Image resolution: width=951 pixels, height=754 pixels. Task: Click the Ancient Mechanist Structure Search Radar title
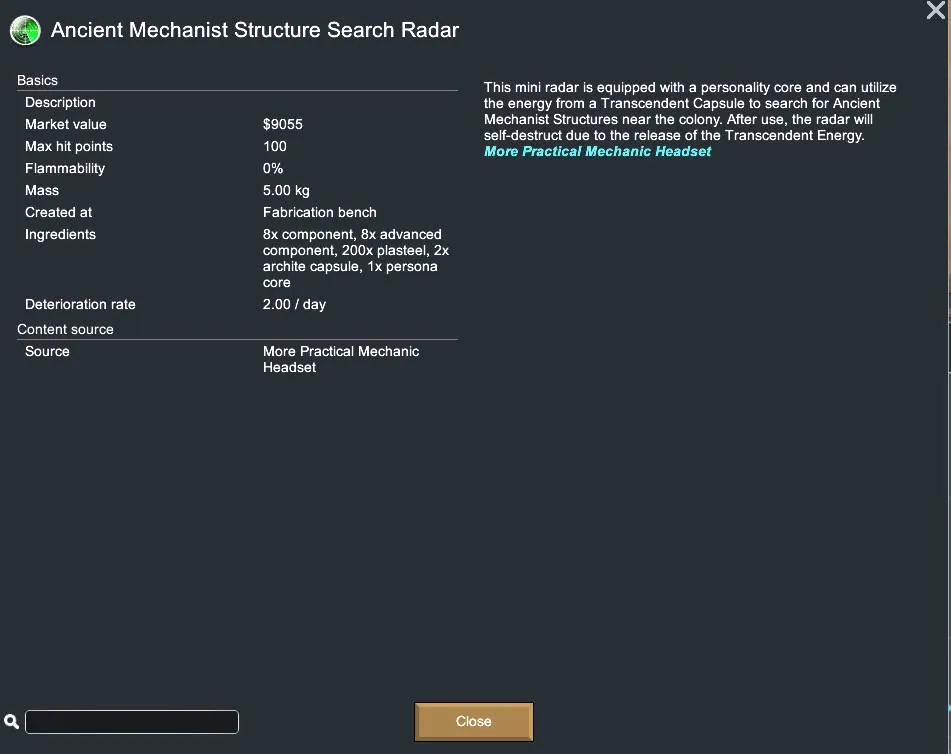coord(255,30)
